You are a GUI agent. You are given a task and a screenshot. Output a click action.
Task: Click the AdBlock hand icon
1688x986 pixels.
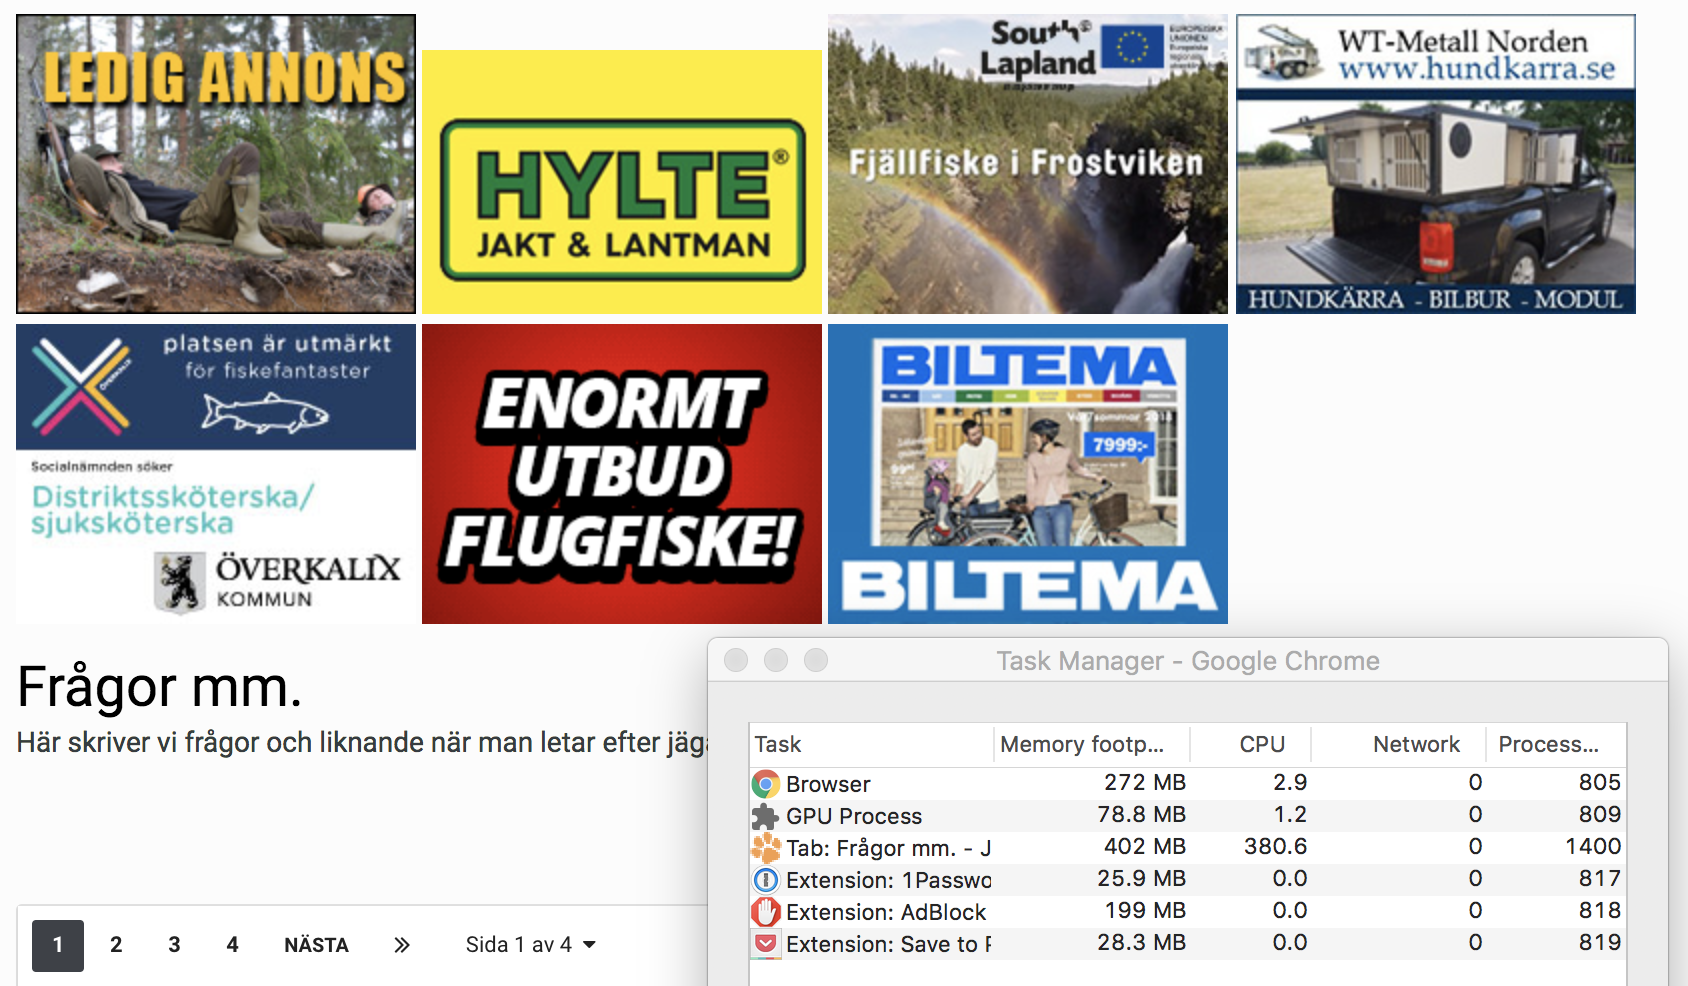[766, 912]
